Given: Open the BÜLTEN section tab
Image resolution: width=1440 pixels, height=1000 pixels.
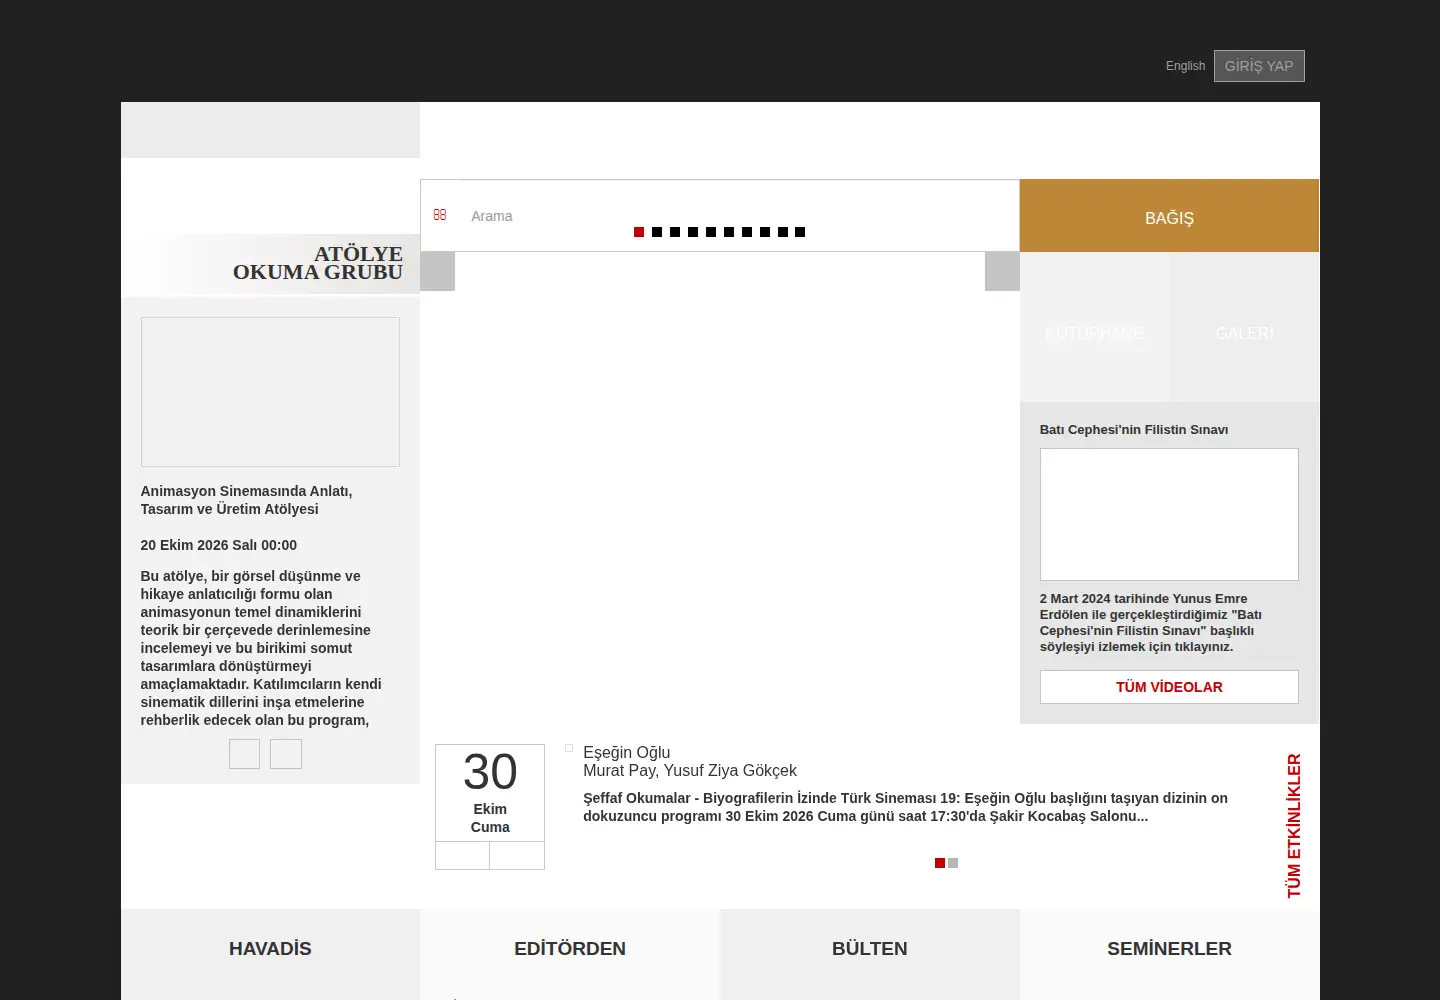Looking at the screenshot, I should pos(870,949).
